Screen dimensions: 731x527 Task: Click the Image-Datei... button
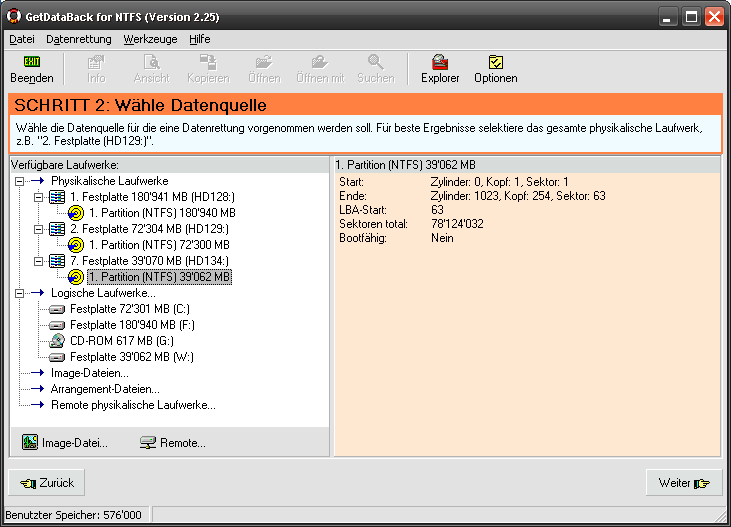(x=65, y=442)
